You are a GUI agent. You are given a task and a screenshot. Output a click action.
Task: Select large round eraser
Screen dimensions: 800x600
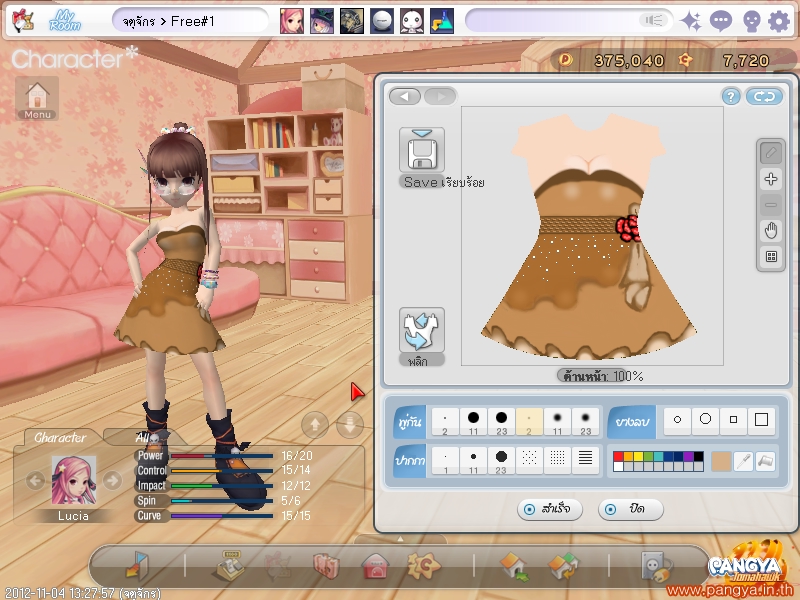(x=705, y=420)
